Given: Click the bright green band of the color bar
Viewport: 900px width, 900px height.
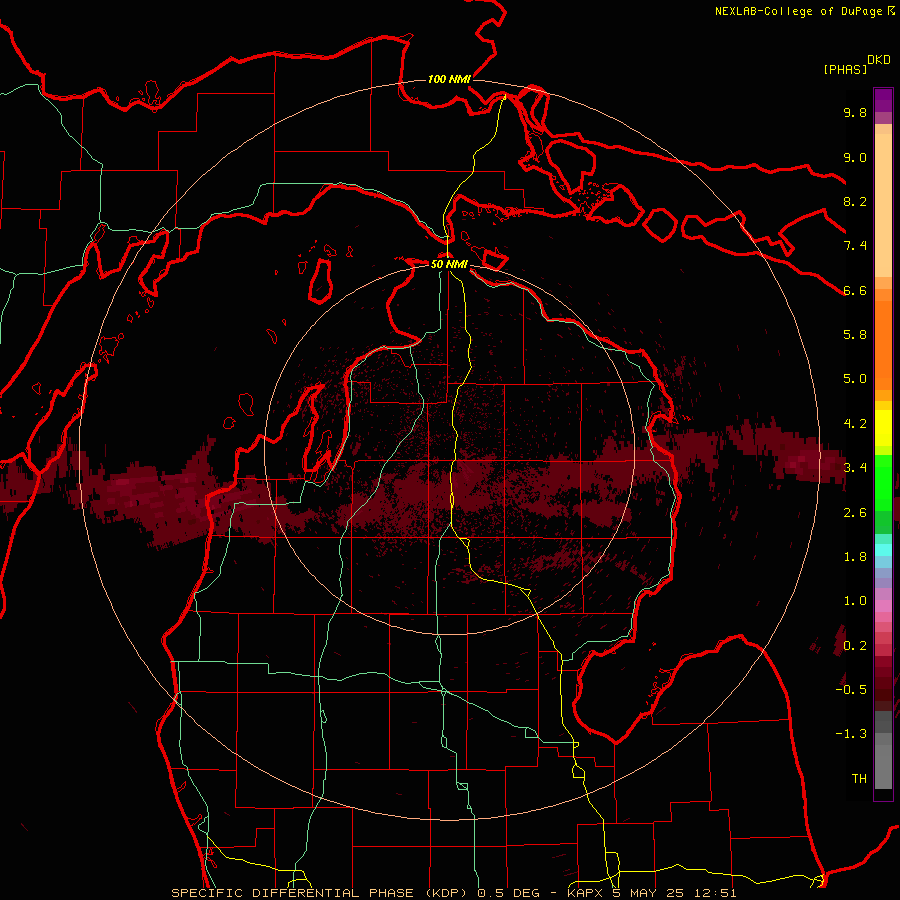Looking at the screenshot, I should (x=883, y=482).
